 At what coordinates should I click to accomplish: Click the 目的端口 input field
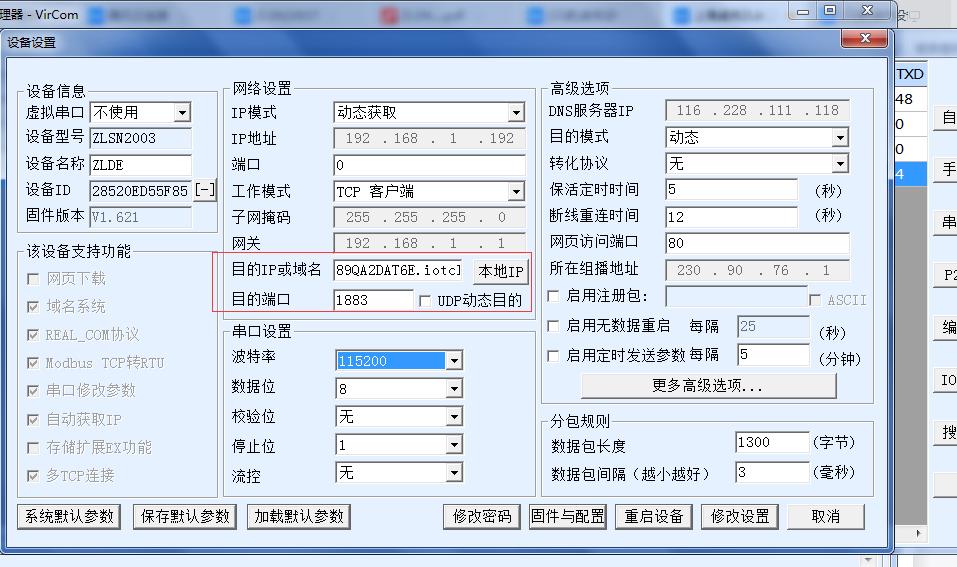(373, 300)
